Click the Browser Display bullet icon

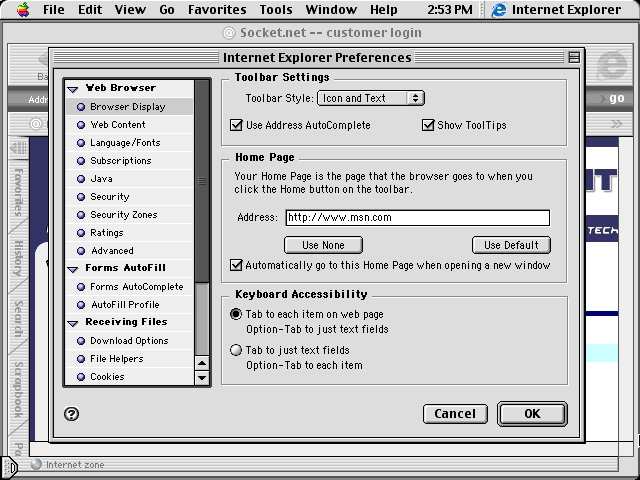[81, 107]
